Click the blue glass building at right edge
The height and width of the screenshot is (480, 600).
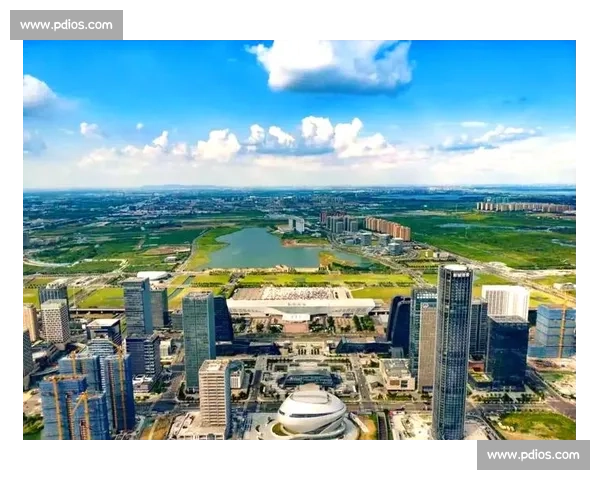click(554, 332)
